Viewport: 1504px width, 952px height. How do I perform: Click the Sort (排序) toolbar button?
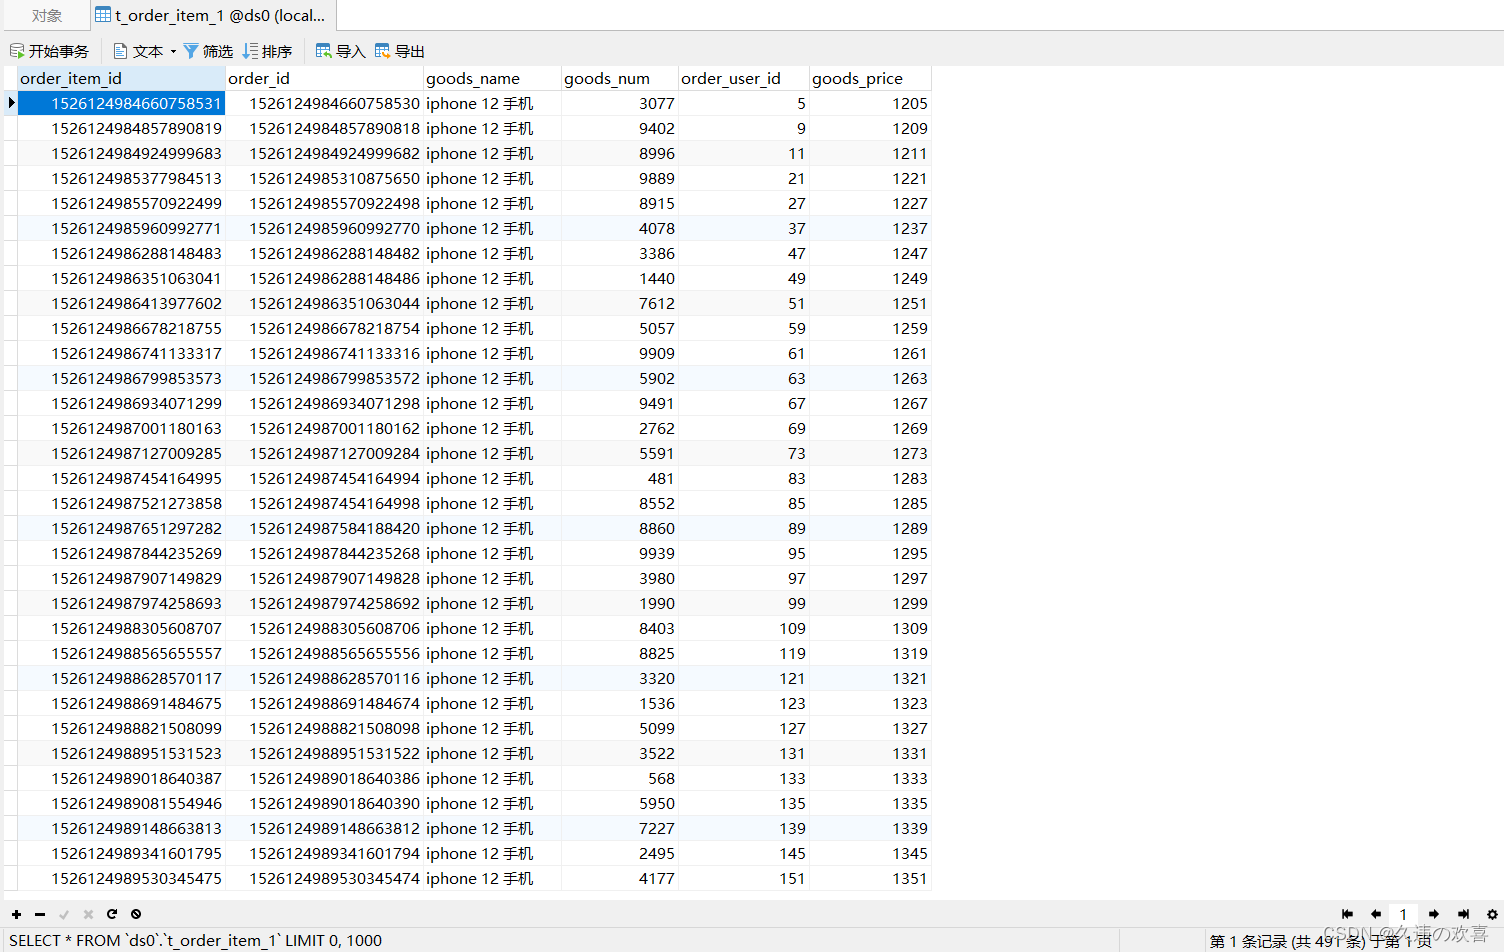267,51
